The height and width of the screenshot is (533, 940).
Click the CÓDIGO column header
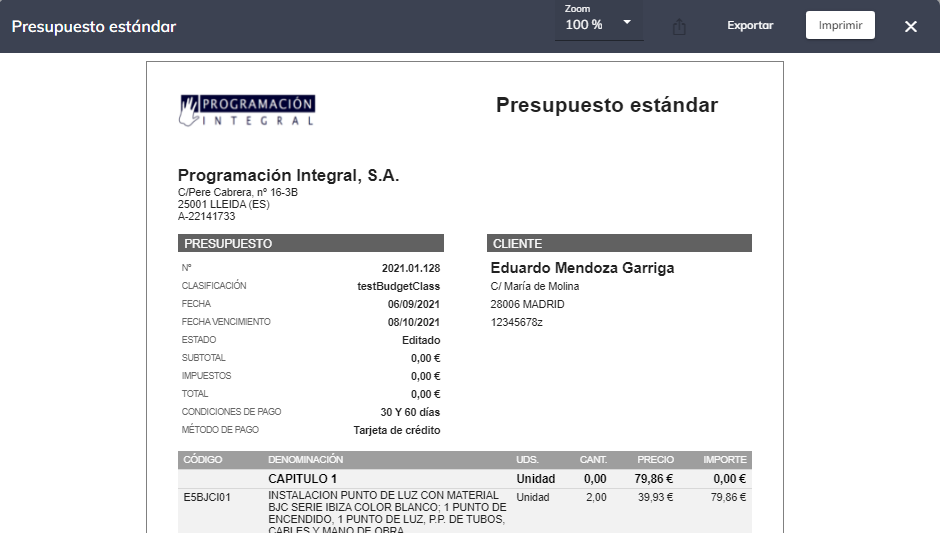point(203,460)
